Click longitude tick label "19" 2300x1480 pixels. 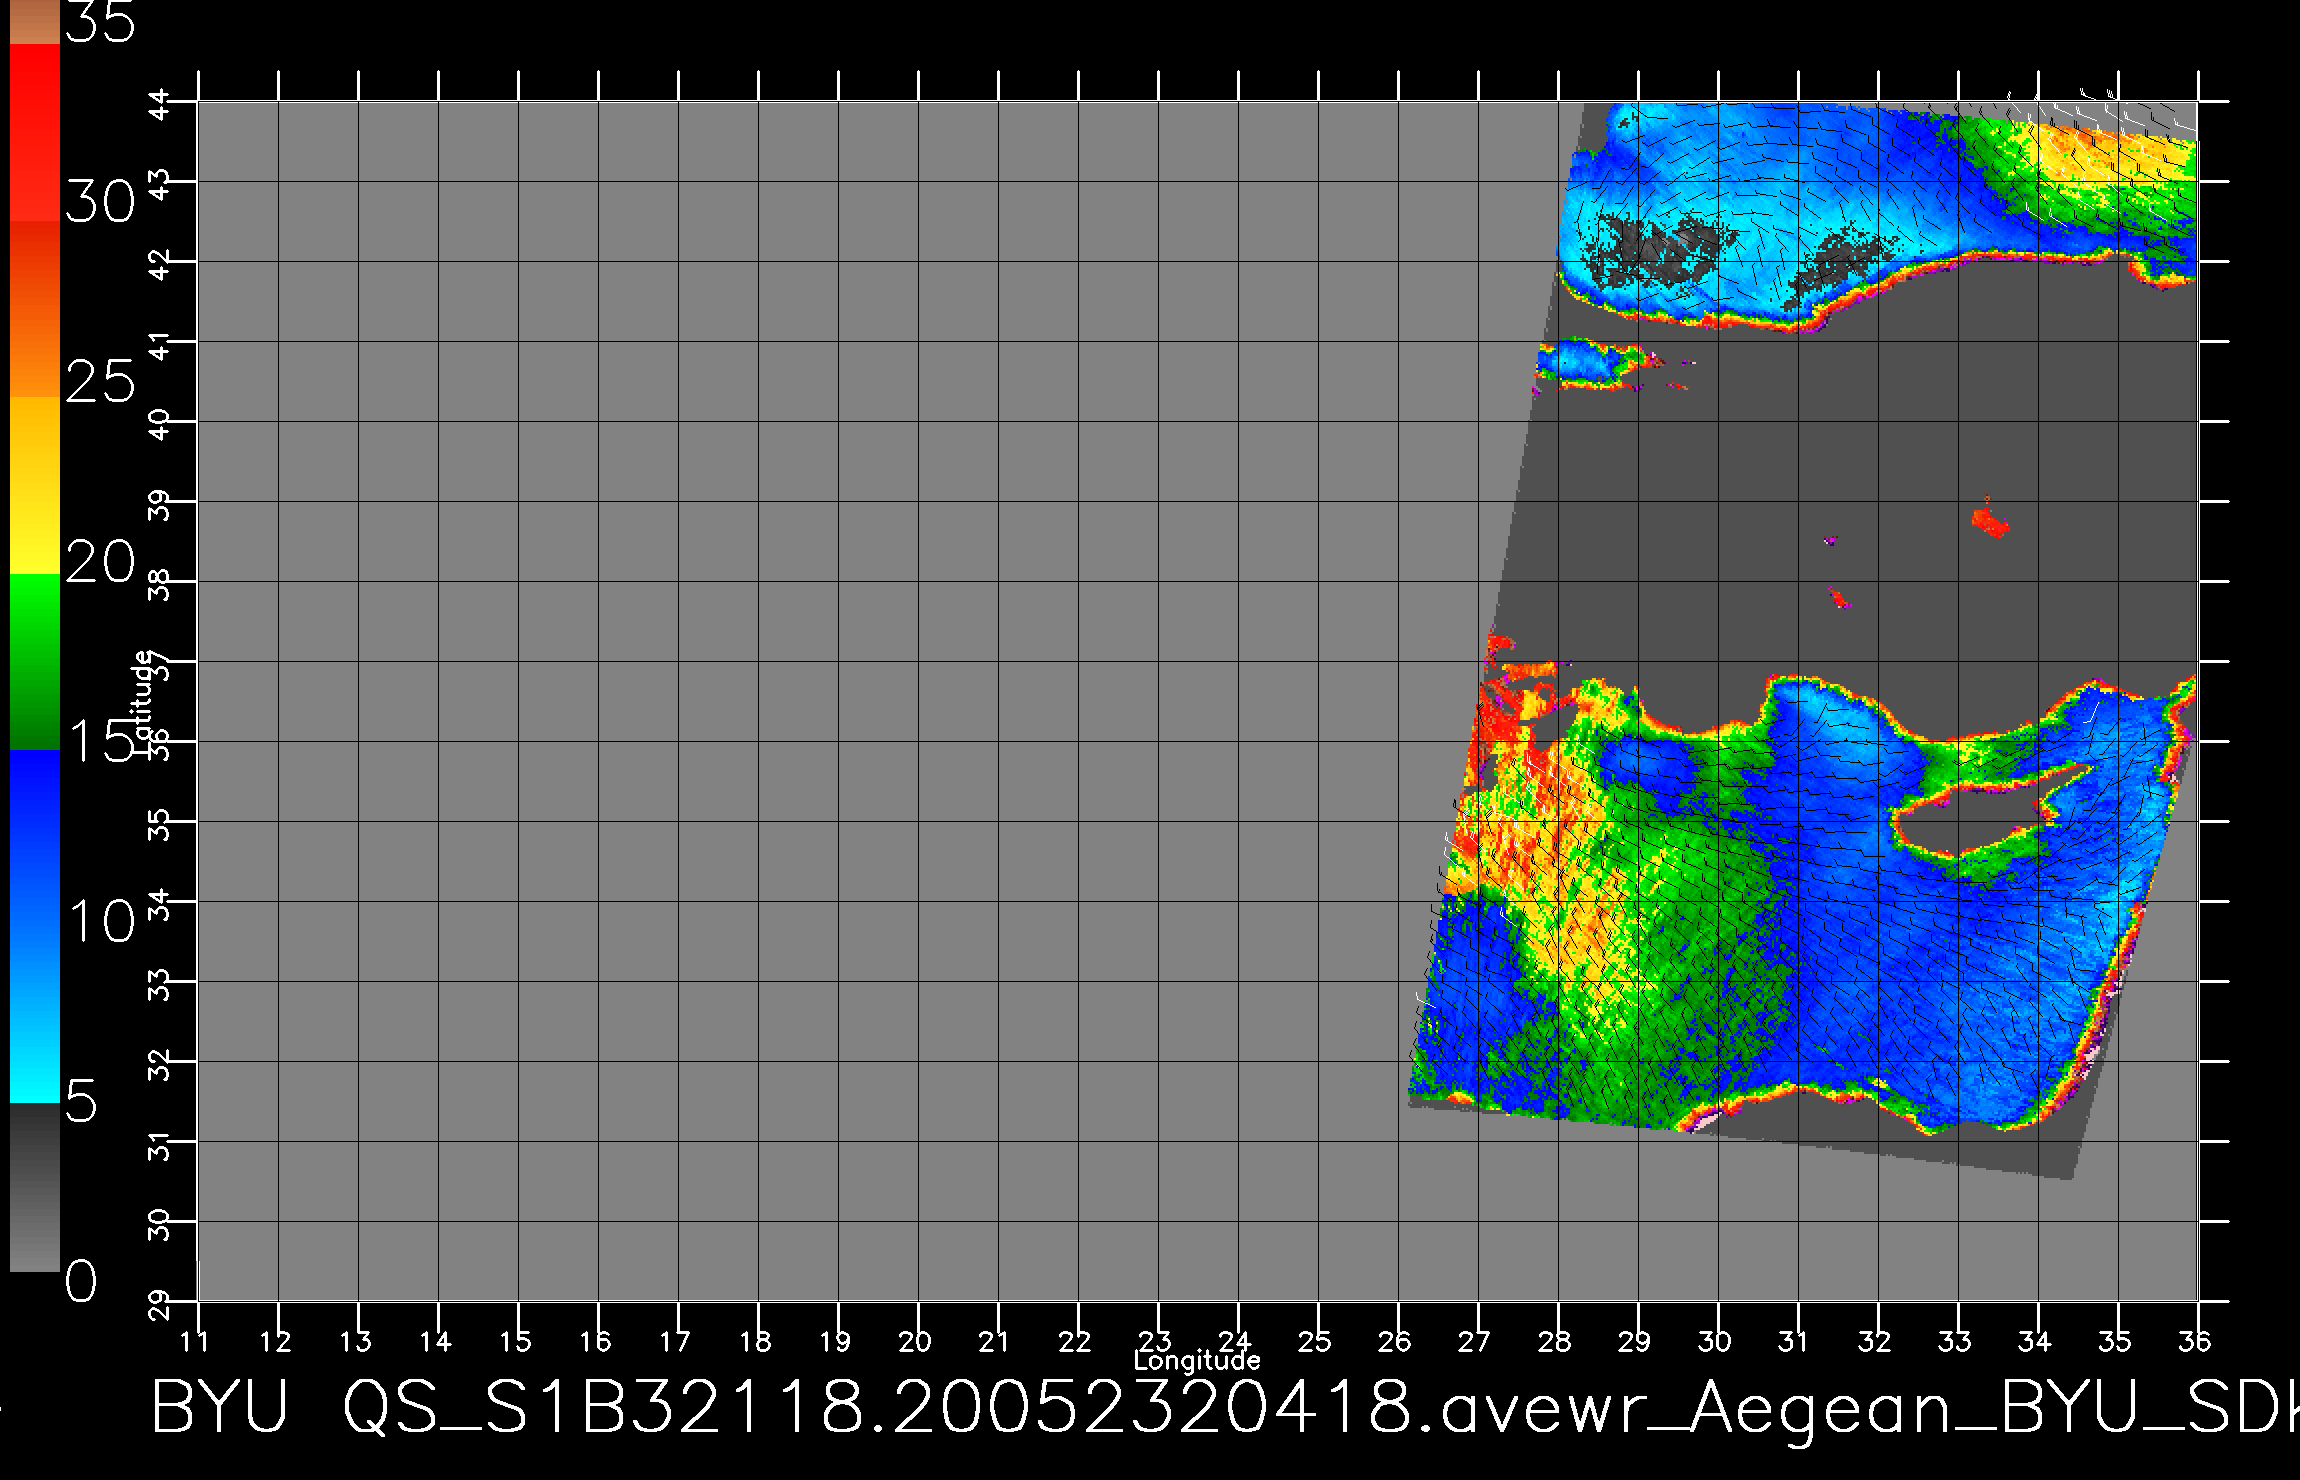pos(836,1341)
